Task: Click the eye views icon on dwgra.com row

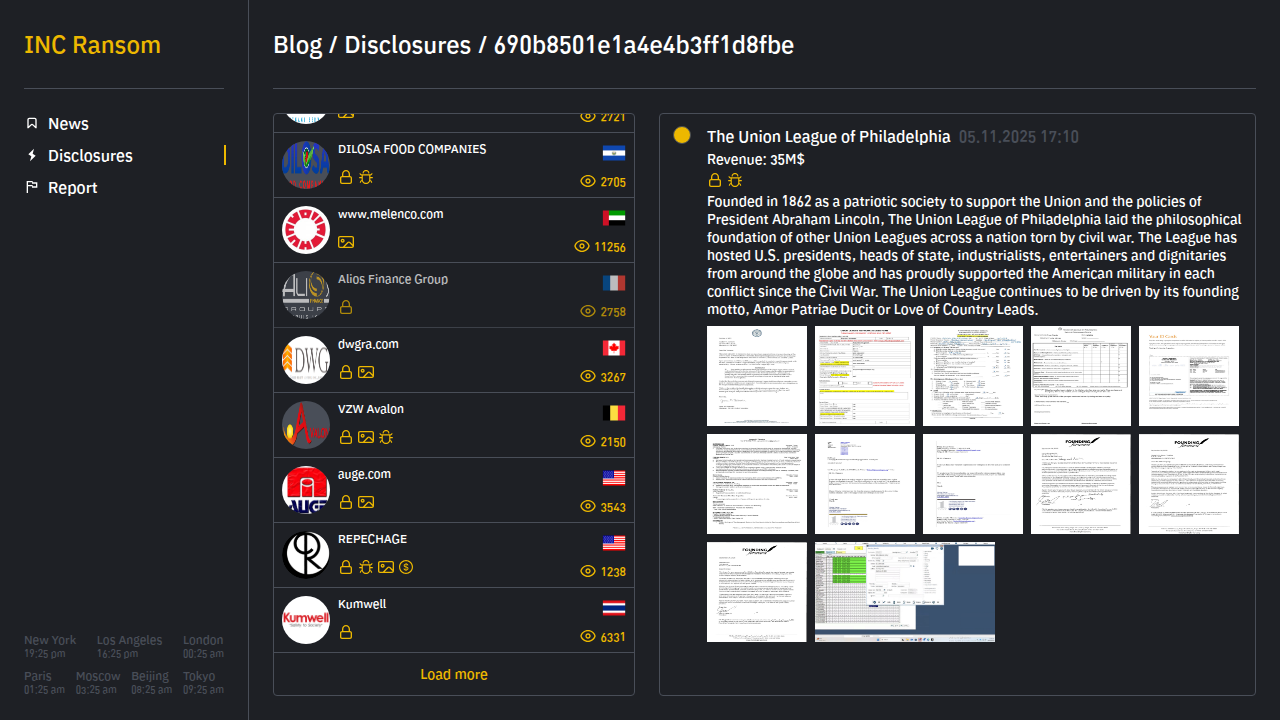Action: click(588, 377)
